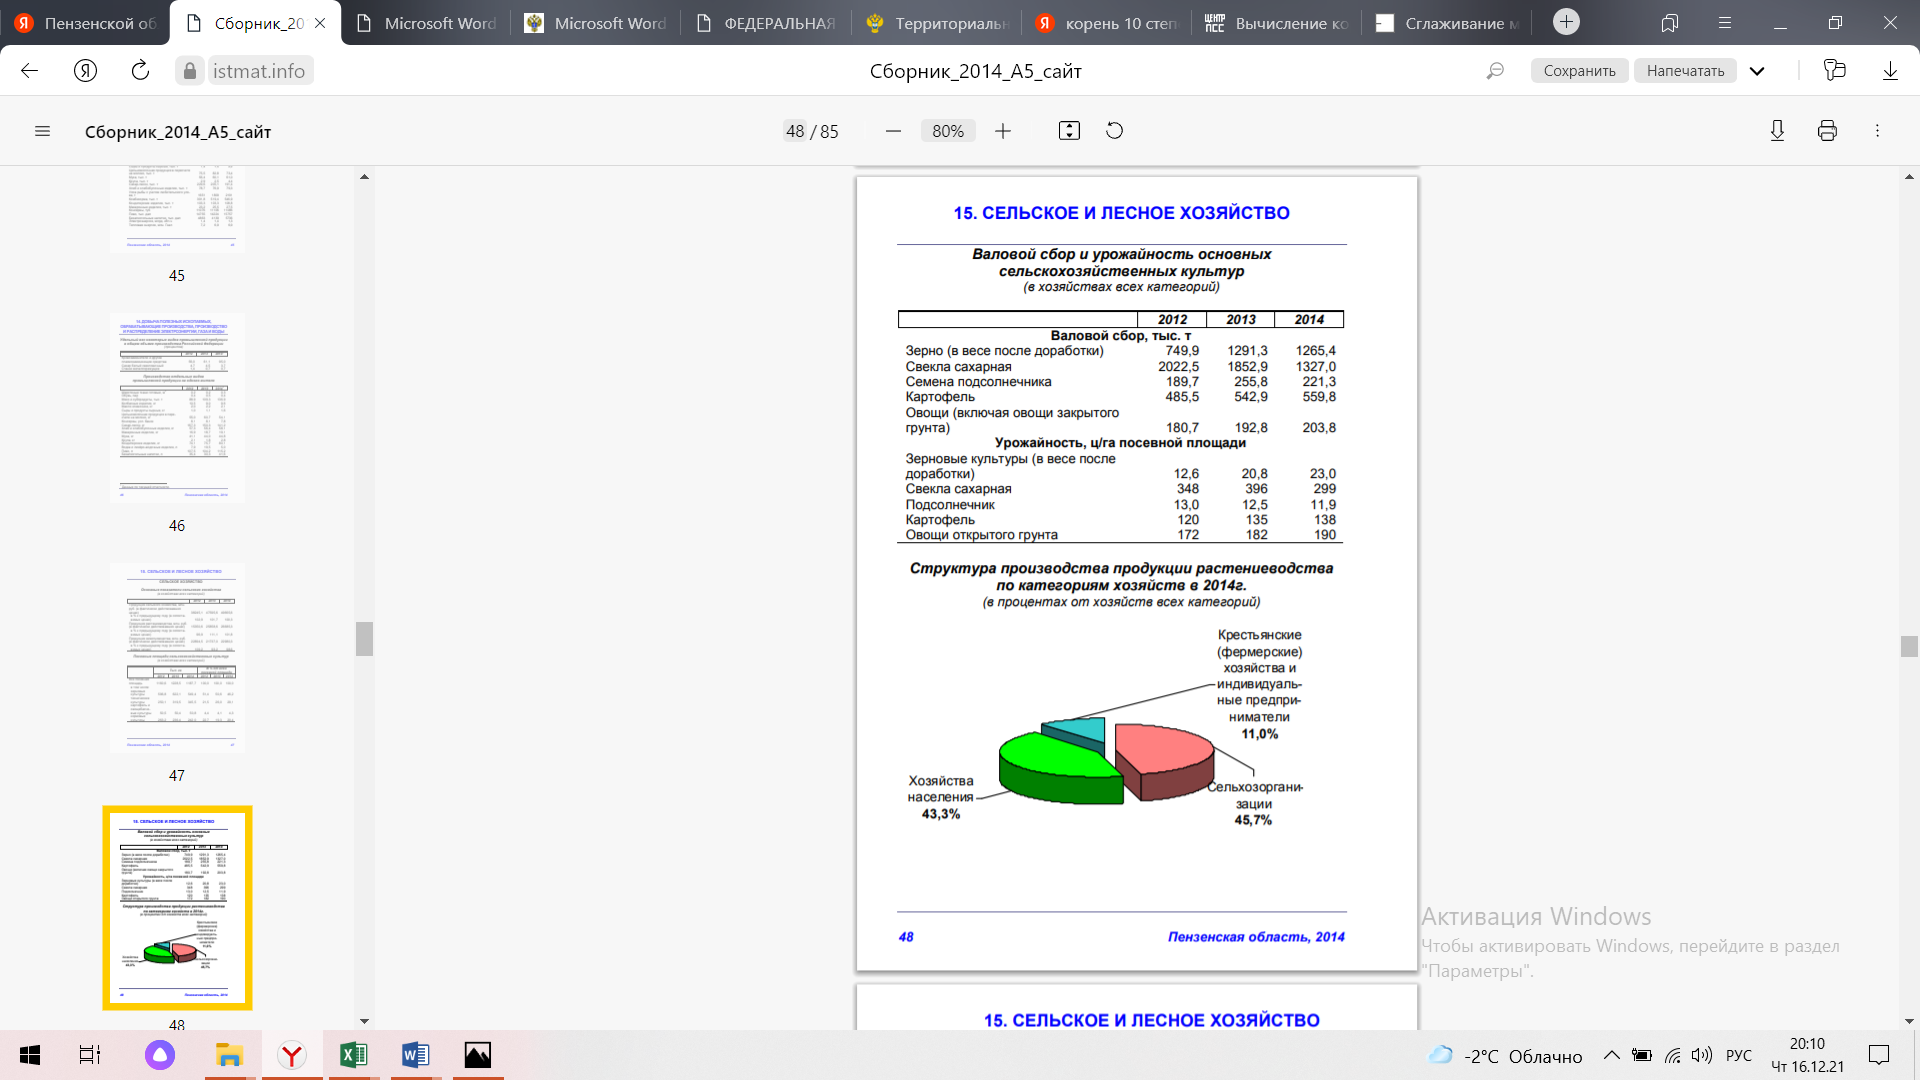The height and width of the screenshot is (1080, 1920).
Task: Click the pie label Хозяйства населения 43,3%
Action: coord(940,797)
